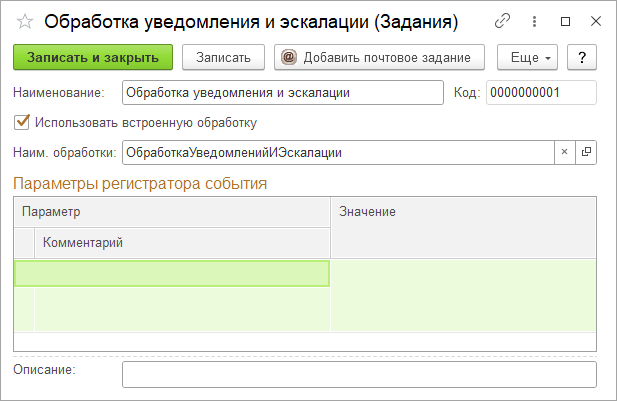Viewport: 617px width, 401px height.
Task: Click the Комментарий column subheader
Action: pos(182,242)
